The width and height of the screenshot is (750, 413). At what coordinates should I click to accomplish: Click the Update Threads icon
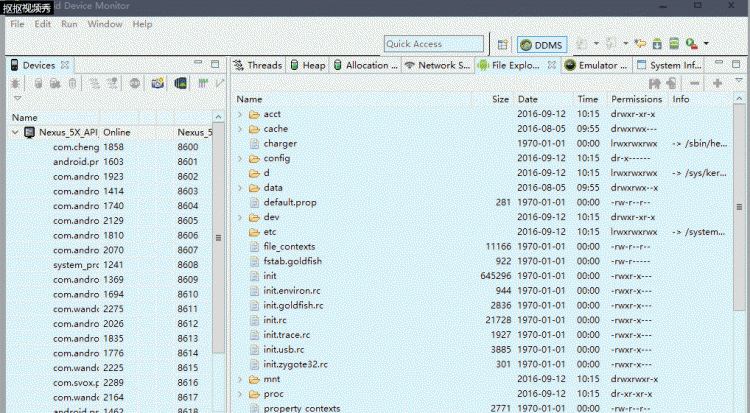tap(95, 83)
